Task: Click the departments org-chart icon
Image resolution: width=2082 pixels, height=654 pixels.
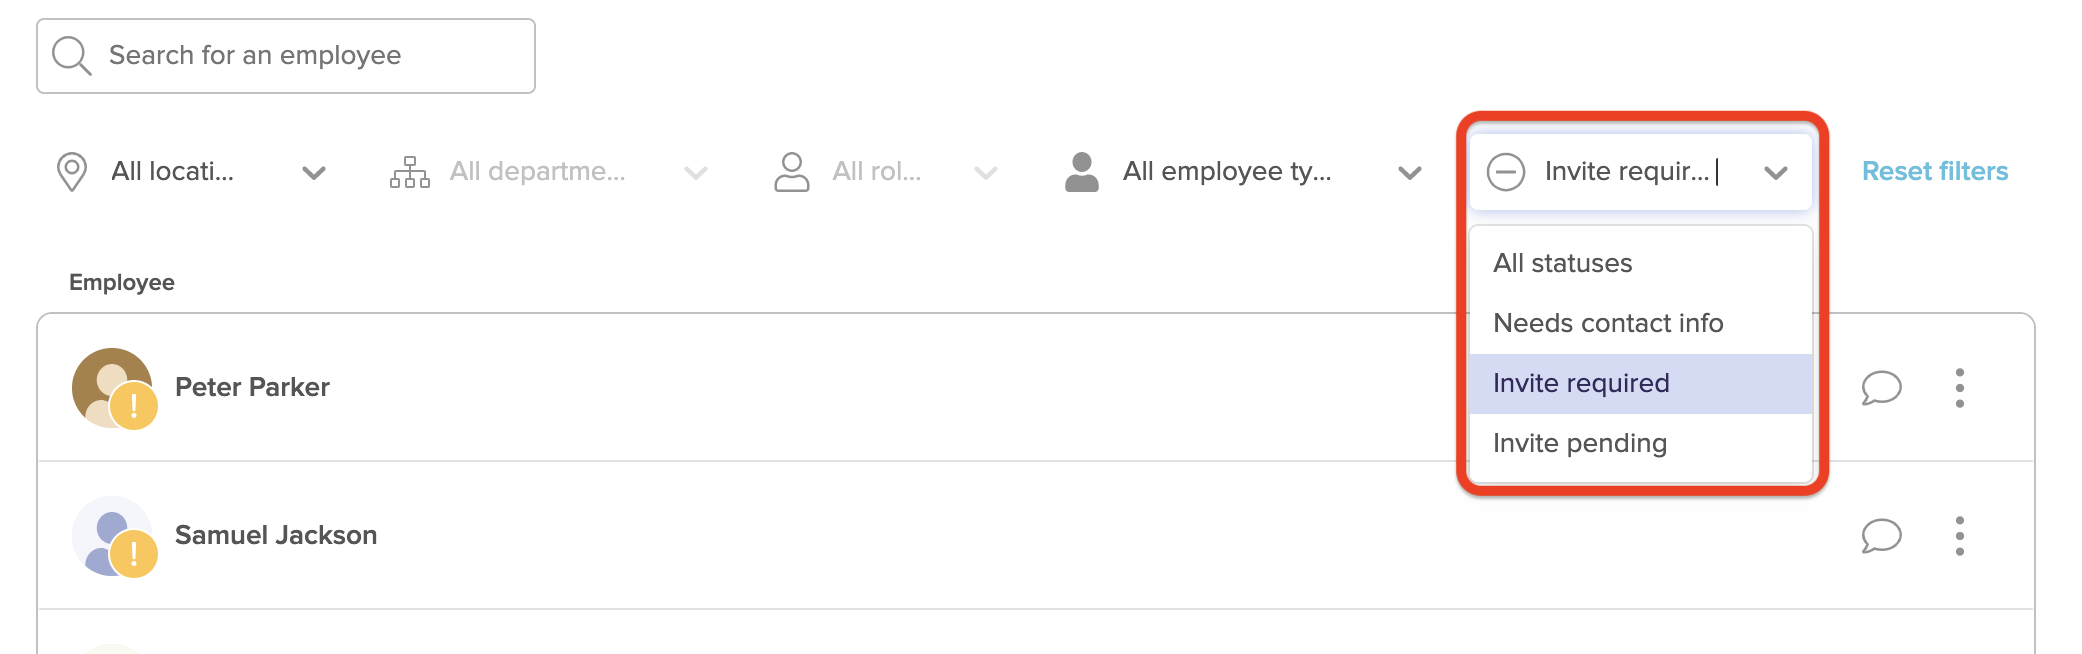Action: 410,171
